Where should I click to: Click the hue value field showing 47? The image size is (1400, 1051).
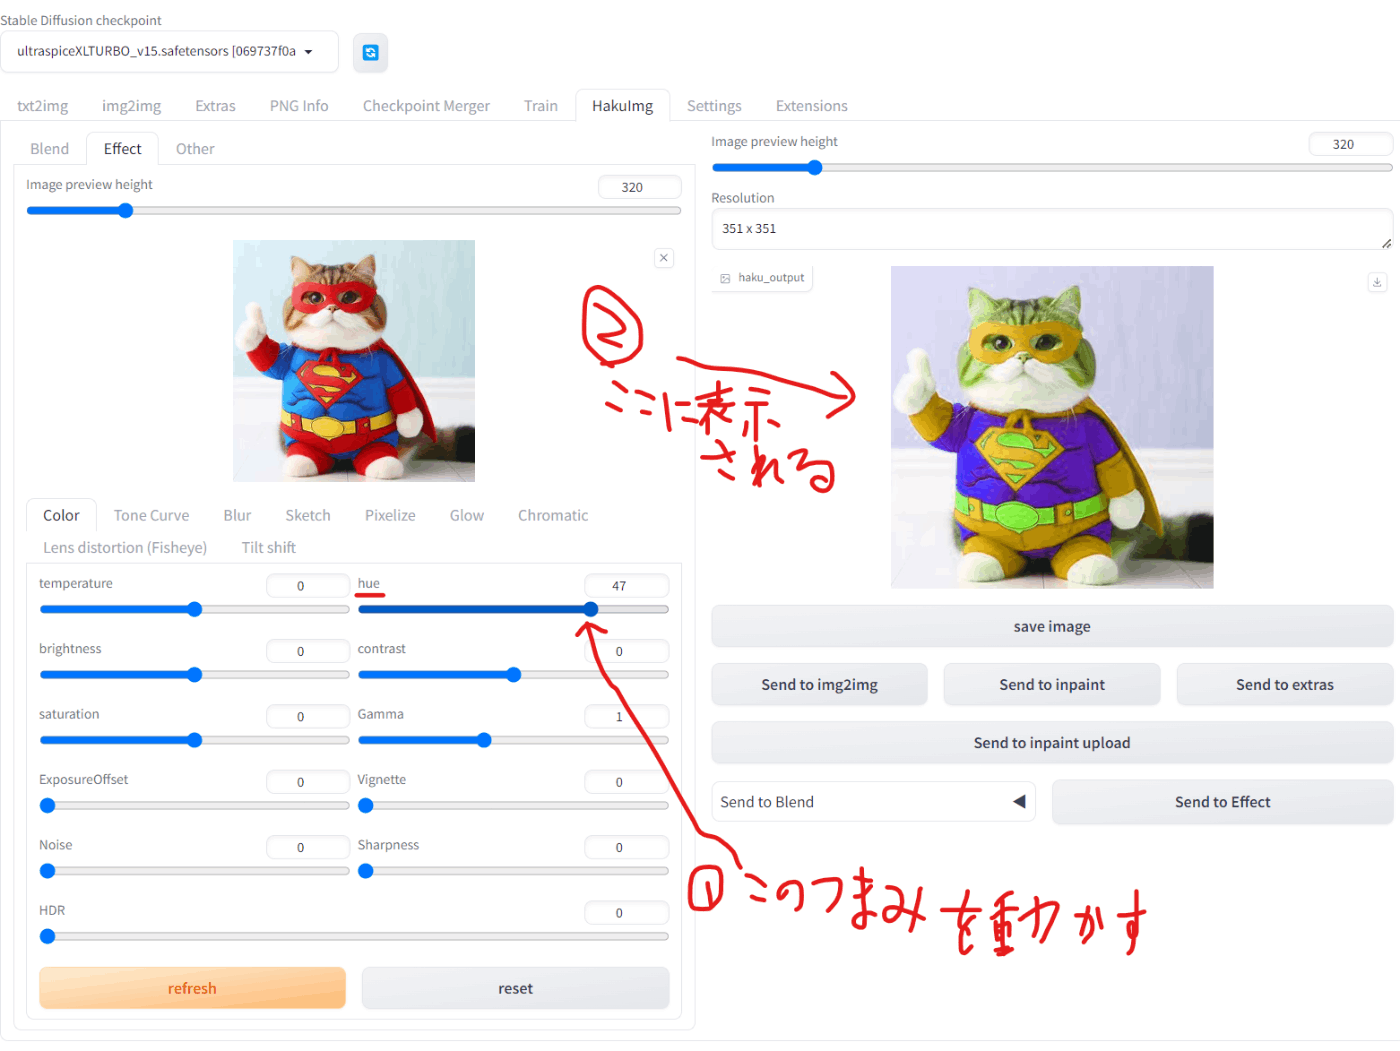click(627, 586)
